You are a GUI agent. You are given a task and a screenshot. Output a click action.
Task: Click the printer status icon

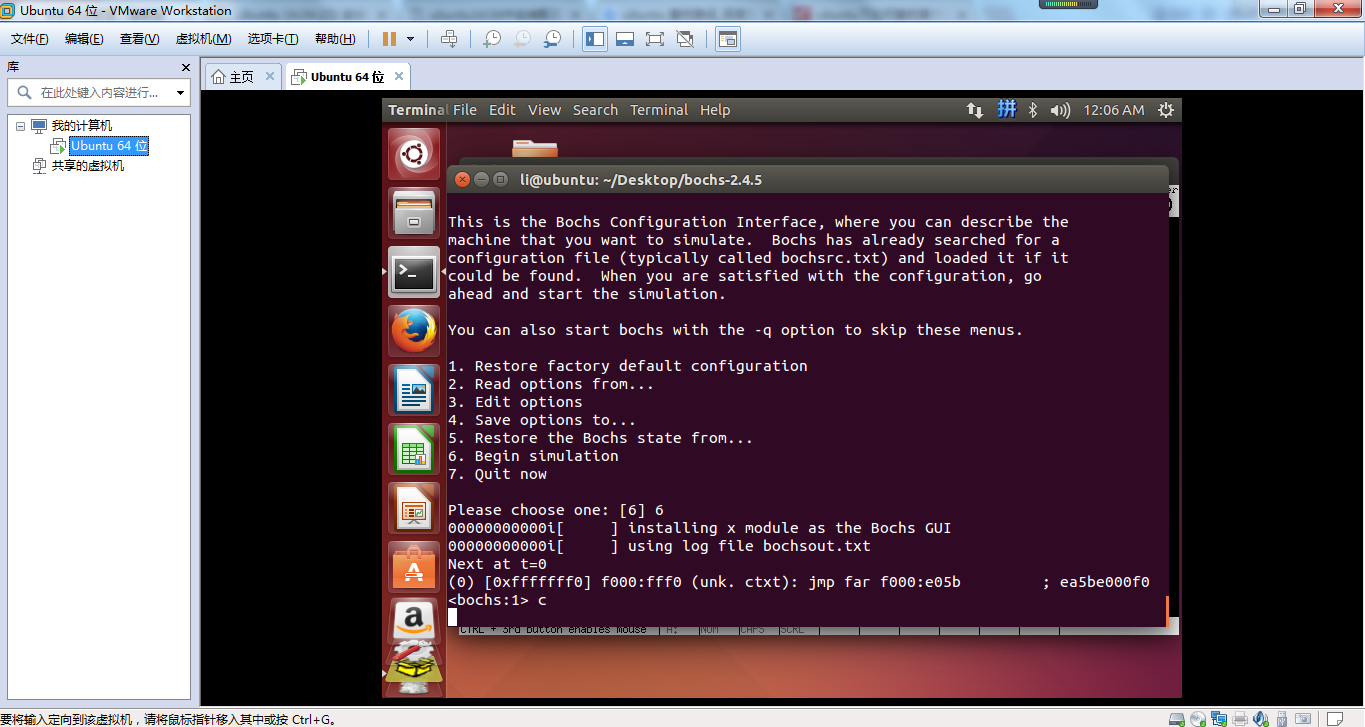[x=1240, y=719]
